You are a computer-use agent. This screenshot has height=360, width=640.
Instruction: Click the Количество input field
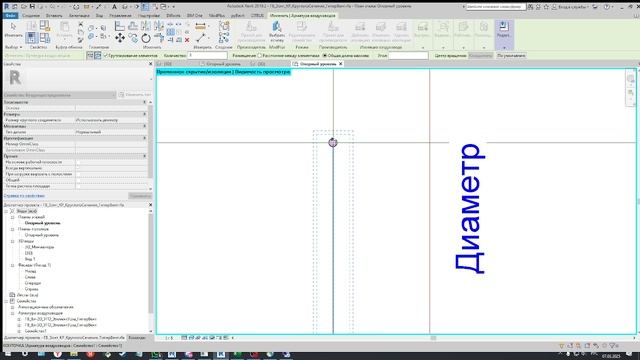click(x=207, y=56)
